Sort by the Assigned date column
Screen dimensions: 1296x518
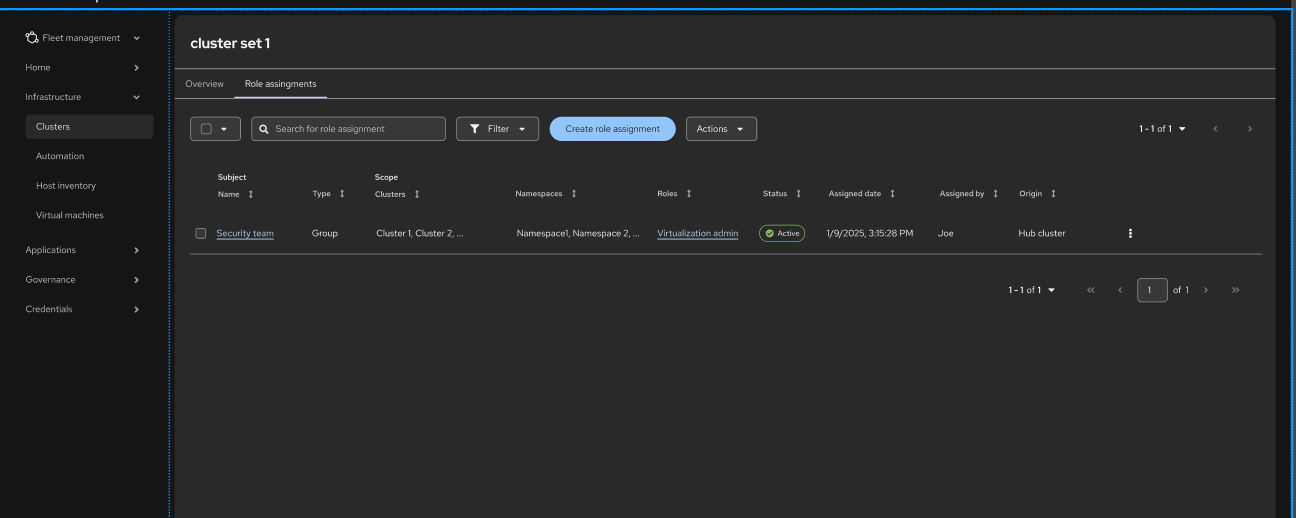click(862, 194)
